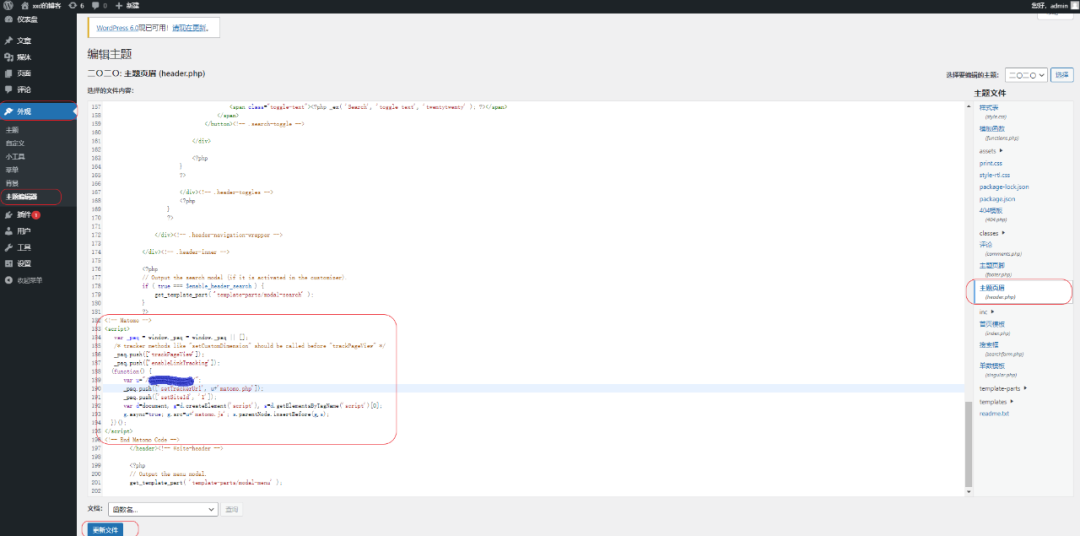Image resolution: width=1080 pixels, height=536 pixels.
Task: Open style.css stylesheet file
Action: pyautogui.click(x=988, y=107)
